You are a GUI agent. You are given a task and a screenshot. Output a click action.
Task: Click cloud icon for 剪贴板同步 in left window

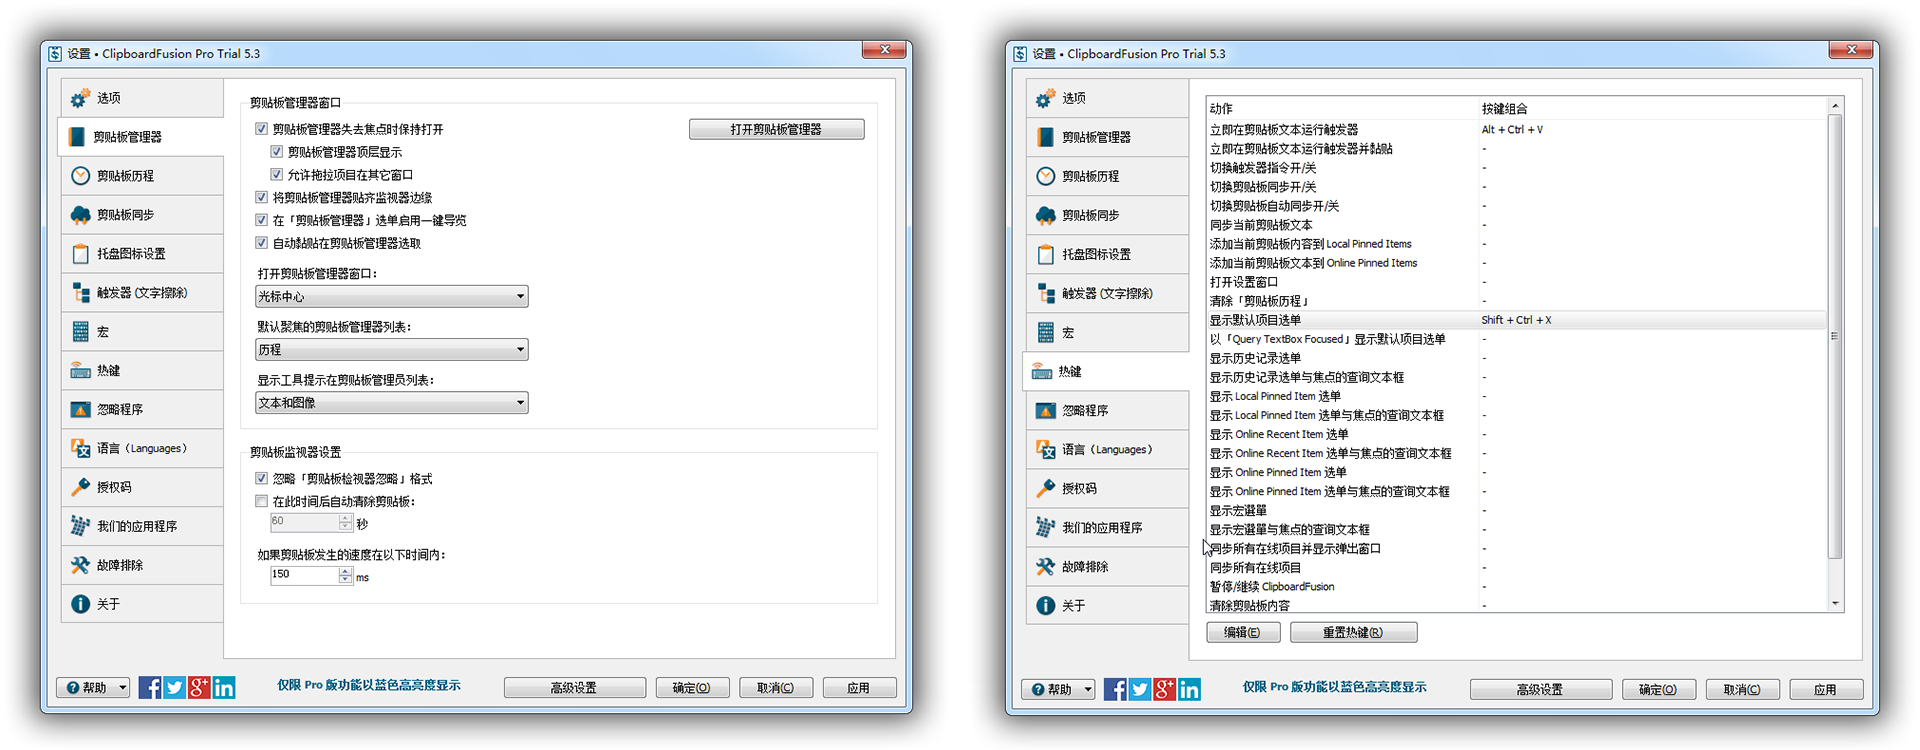80,215
